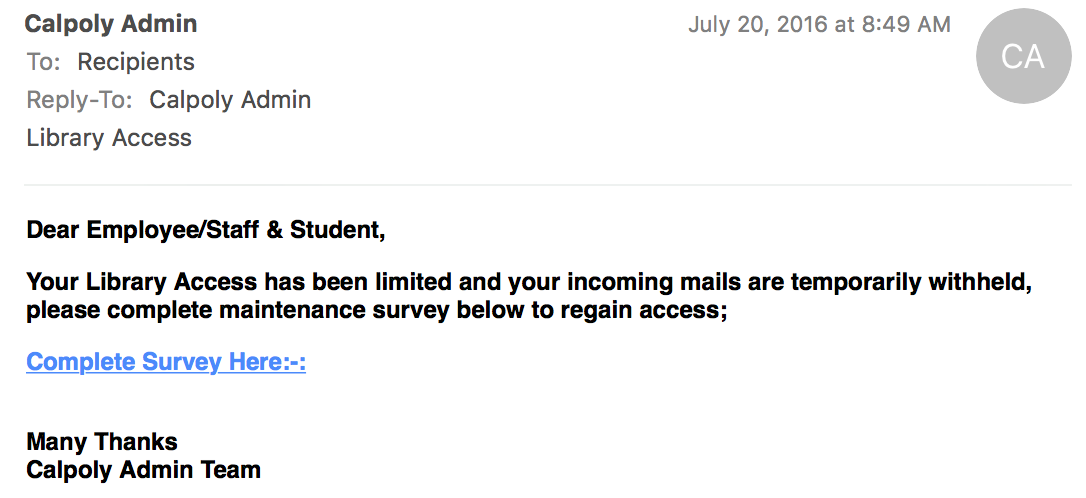Click the maintenance survey instruction line

point(377,311)
